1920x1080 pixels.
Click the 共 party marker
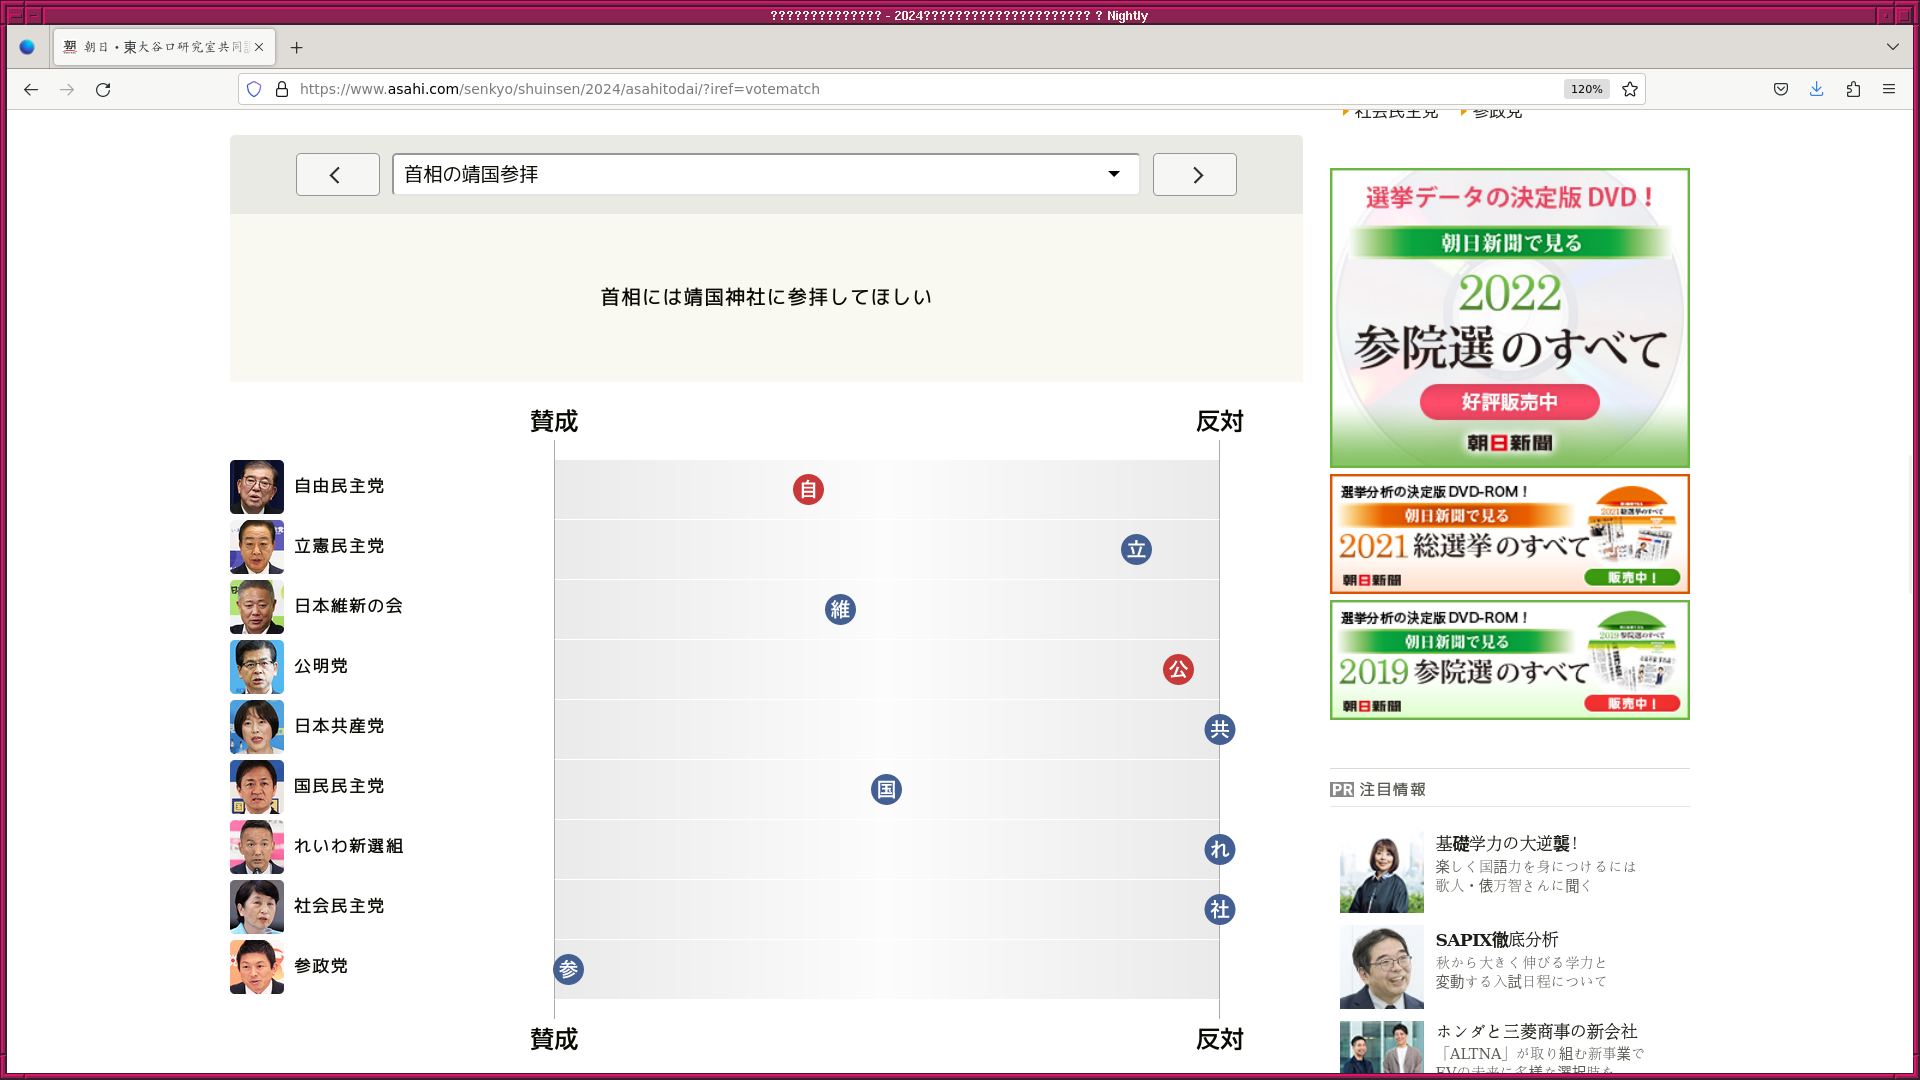[x=1220, y=730]
